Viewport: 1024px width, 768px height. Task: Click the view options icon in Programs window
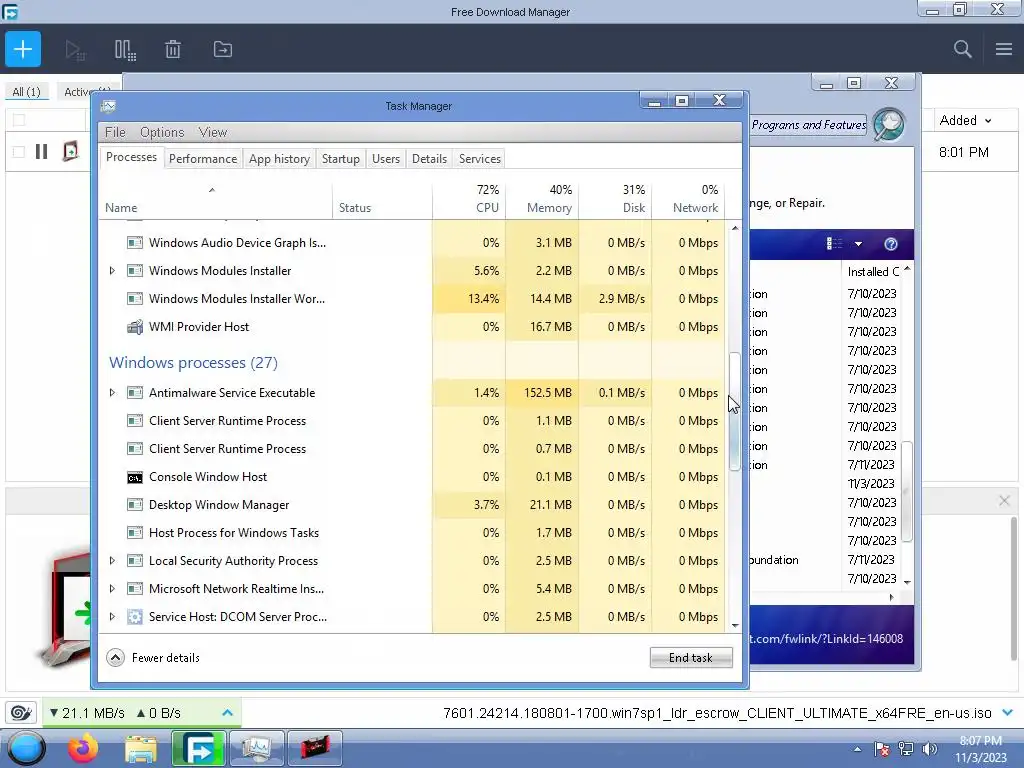(834, 244)
